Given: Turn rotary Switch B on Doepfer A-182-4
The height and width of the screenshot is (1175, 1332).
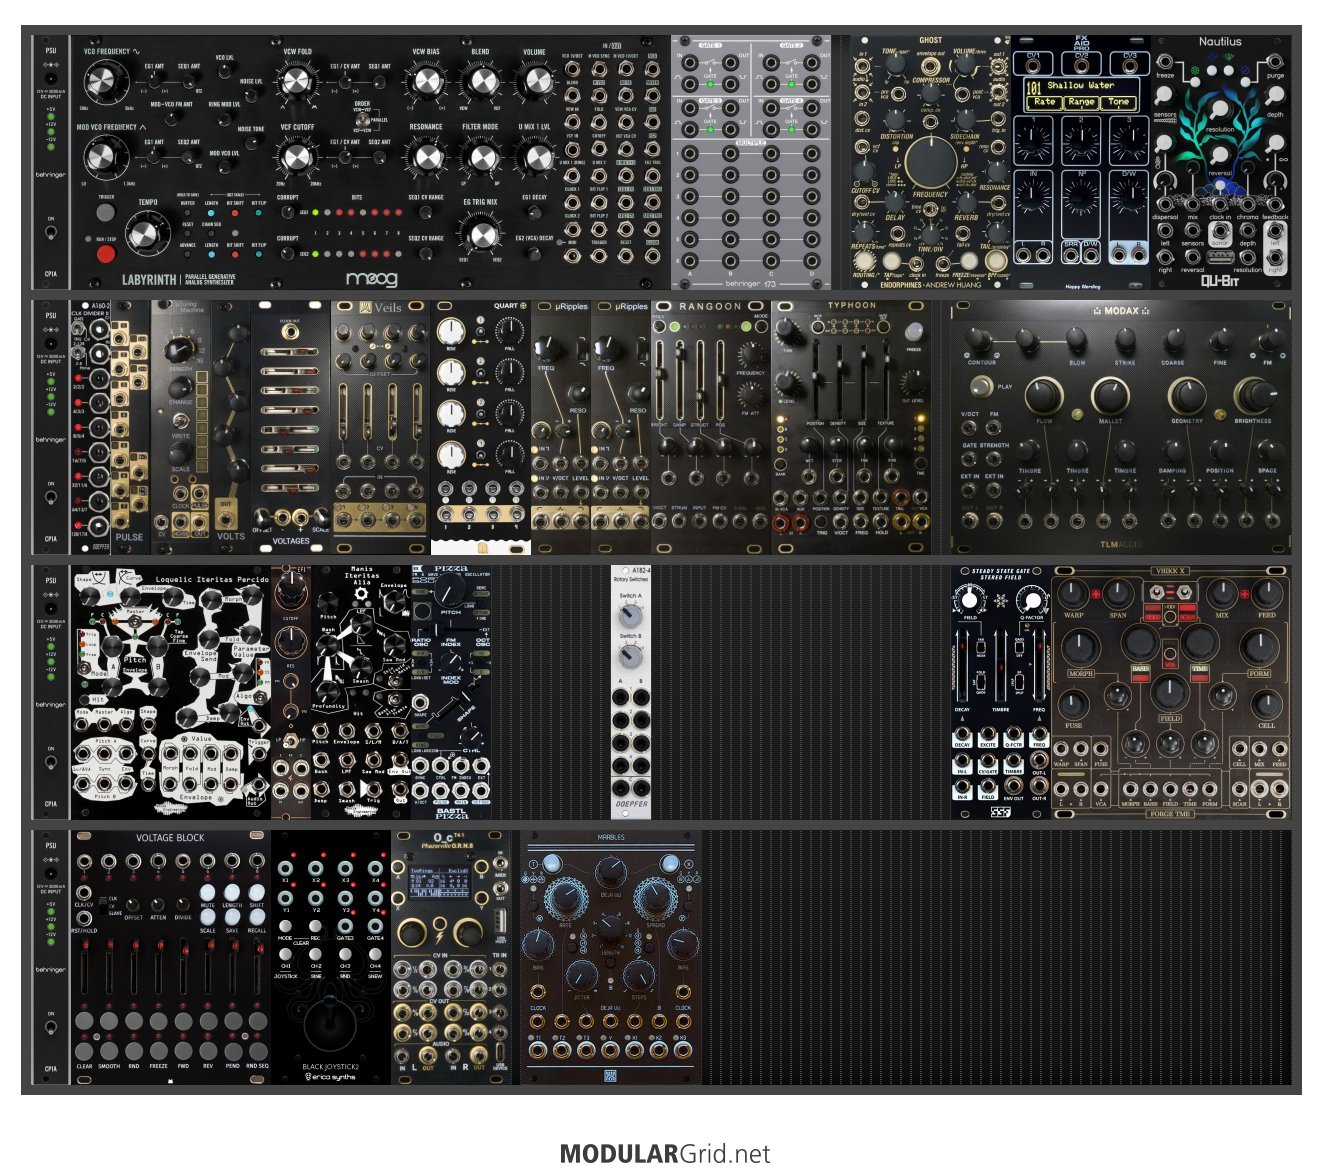Looking at the screenshot, I should click(629, 656).
